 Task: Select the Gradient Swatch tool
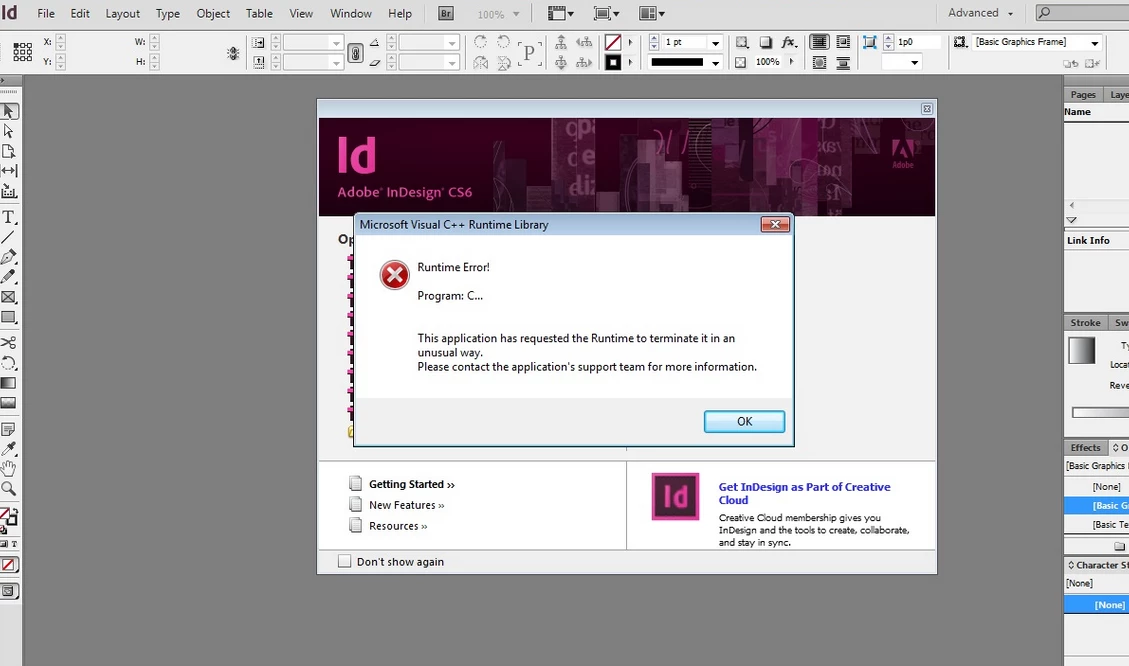point(9,383)
